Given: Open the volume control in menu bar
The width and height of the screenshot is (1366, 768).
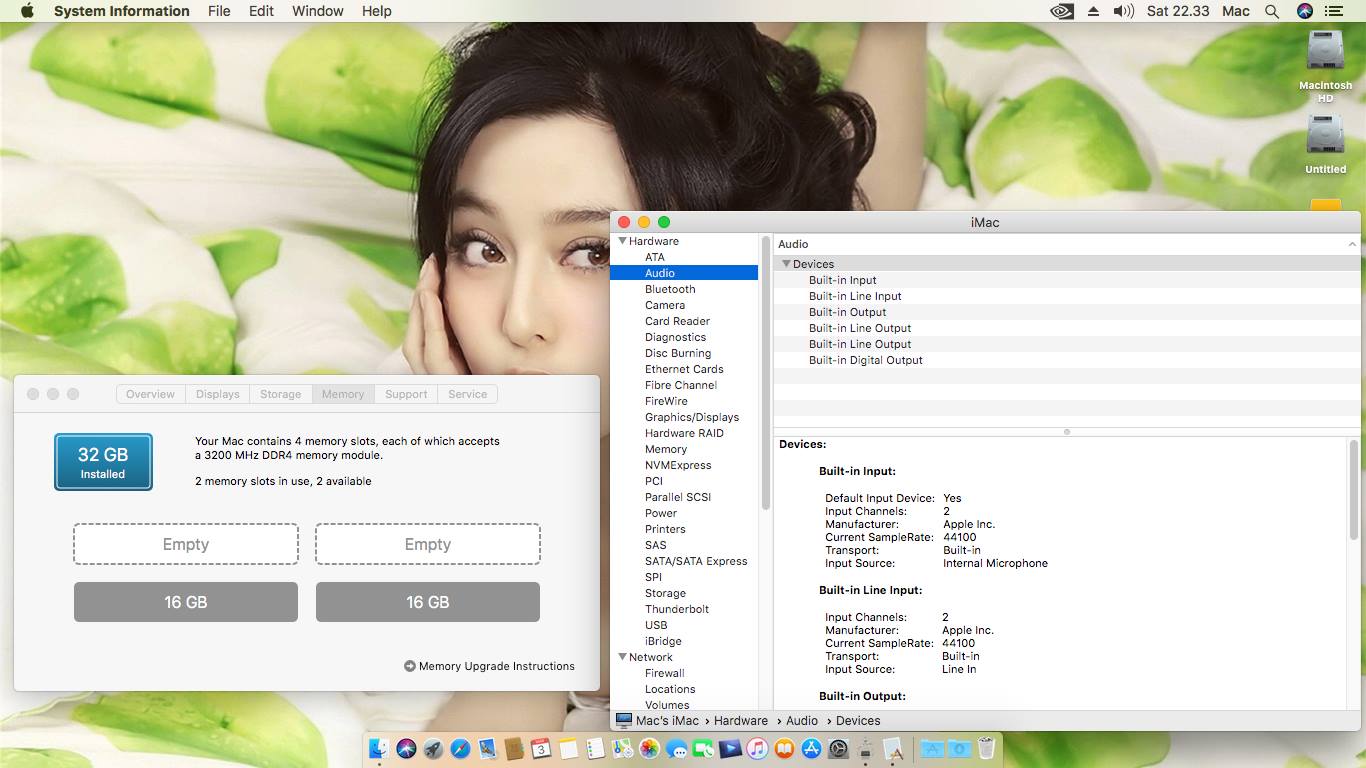Looking at the screenshot, I should 1123,11.
